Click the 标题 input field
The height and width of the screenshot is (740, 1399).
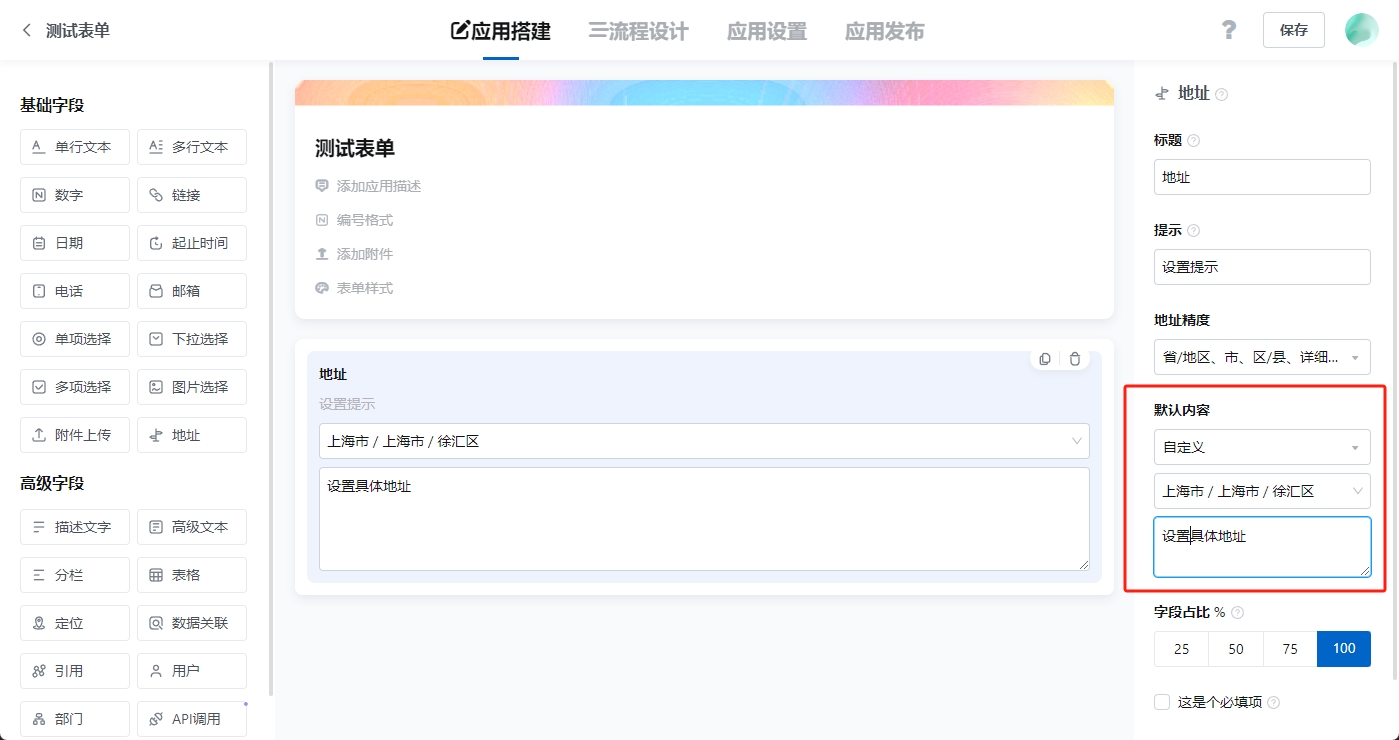point(1262,177)
